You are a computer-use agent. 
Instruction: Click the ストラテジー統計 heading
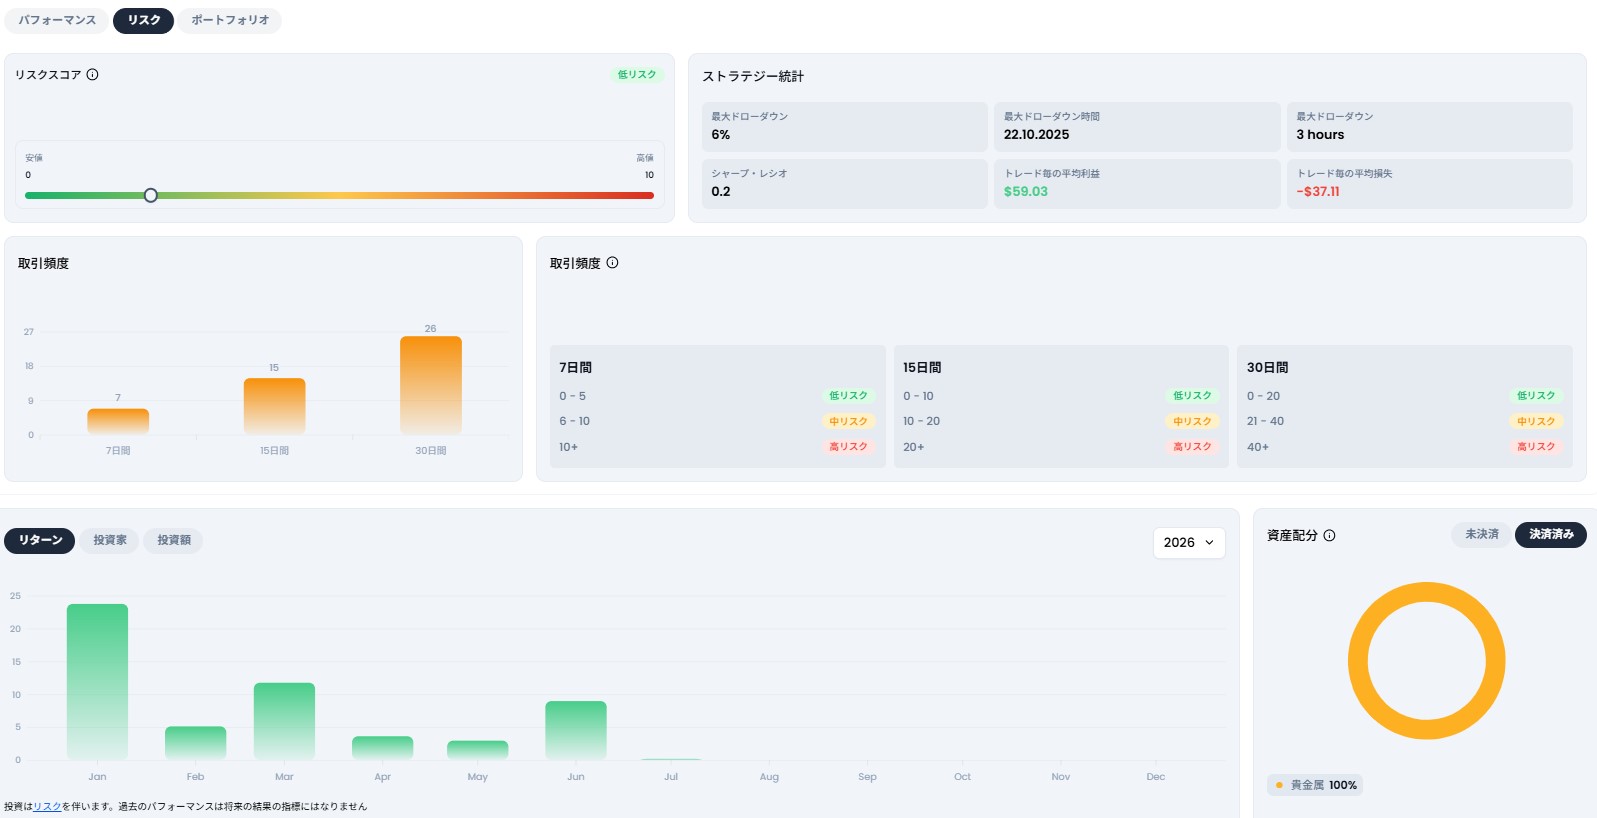pos(753,76)
